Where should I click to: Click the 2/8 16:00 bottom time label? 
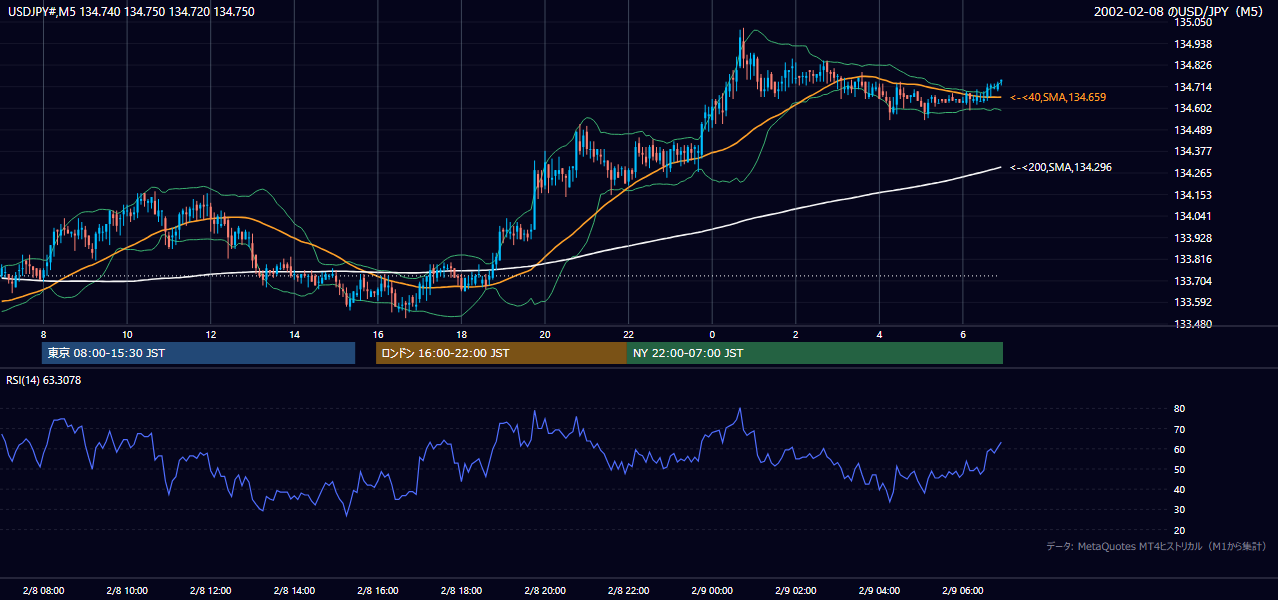pos(377,590)
